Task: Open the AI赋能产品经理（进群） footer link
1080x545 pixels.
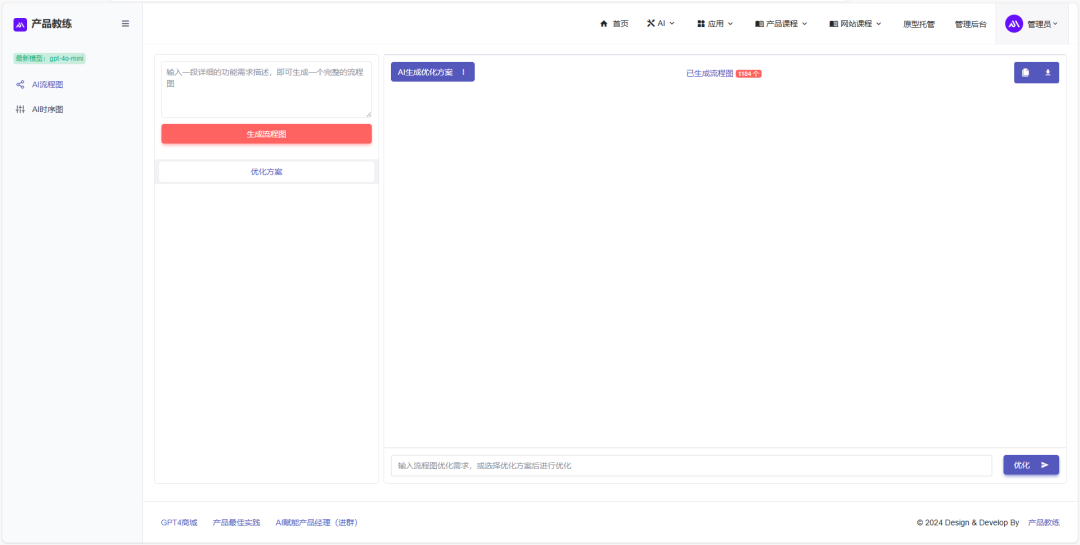Action: (x=316, y=523)
